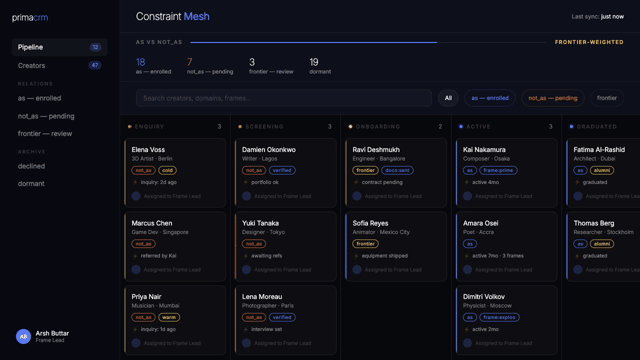Open the Pipeline nav item
Screen dimensions: 640x360
pyautogui.click(x=60, y=47)
